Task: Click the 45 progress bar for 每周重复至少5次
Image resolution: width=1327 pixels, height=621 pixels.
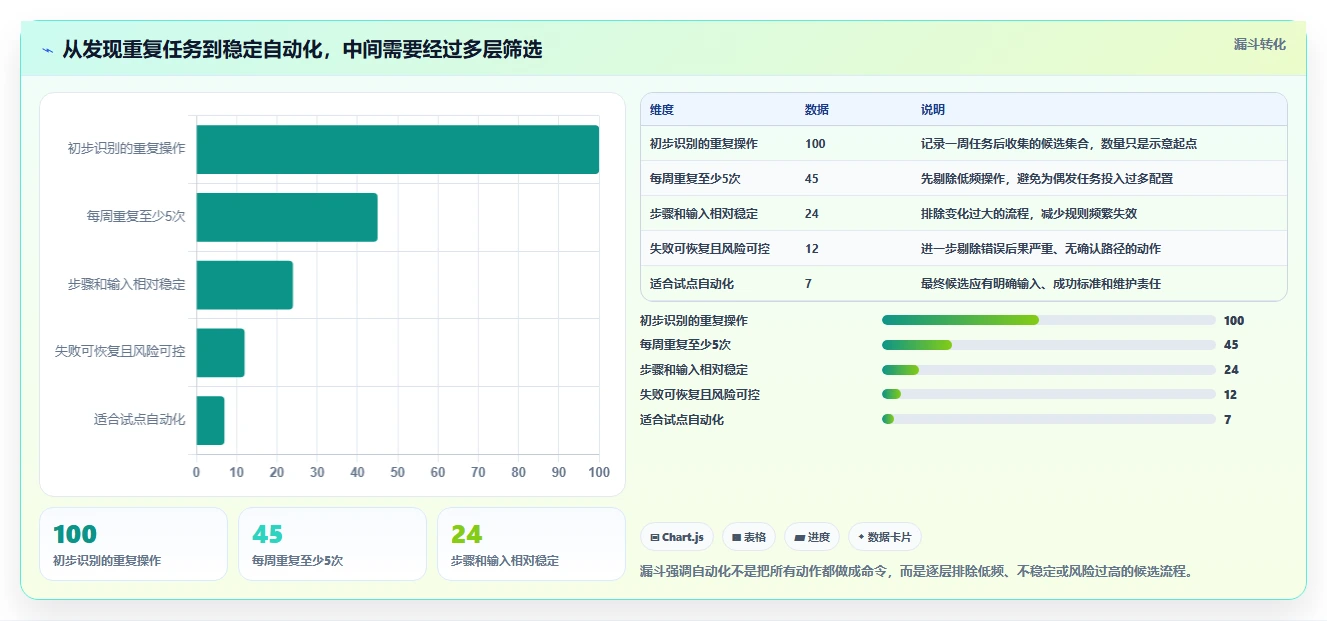Action: pos(1049,345)
